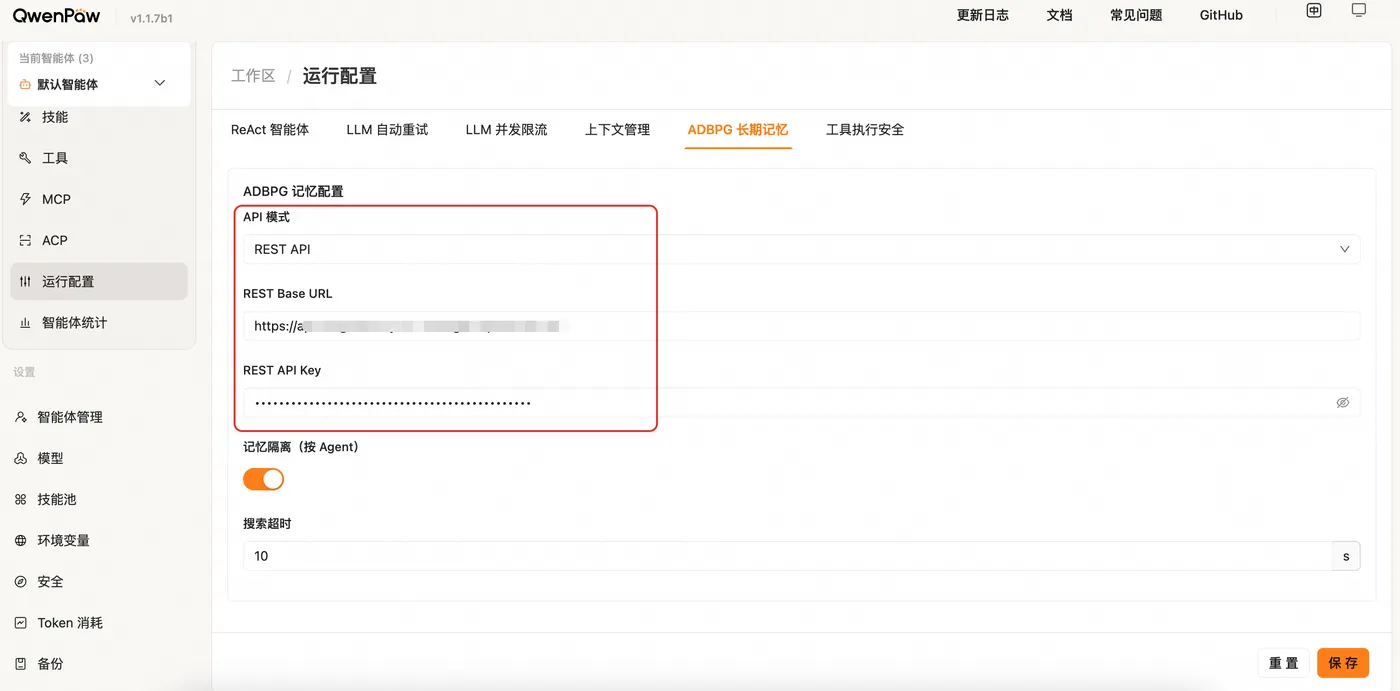Focus the 搜索超时 input field

click(787, 556)
